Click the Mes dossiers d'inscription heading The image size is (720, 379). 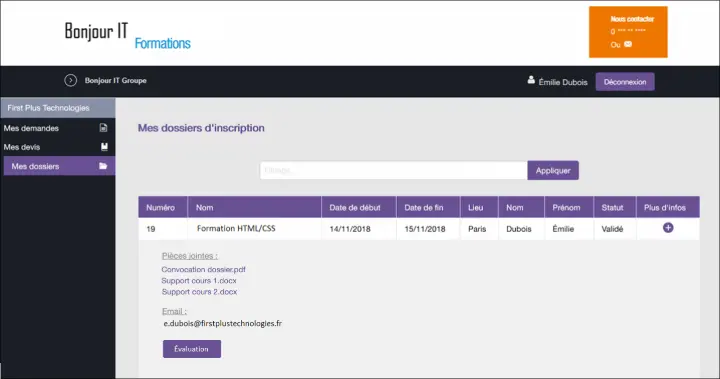pyautogui.click(x=201, y=128)
